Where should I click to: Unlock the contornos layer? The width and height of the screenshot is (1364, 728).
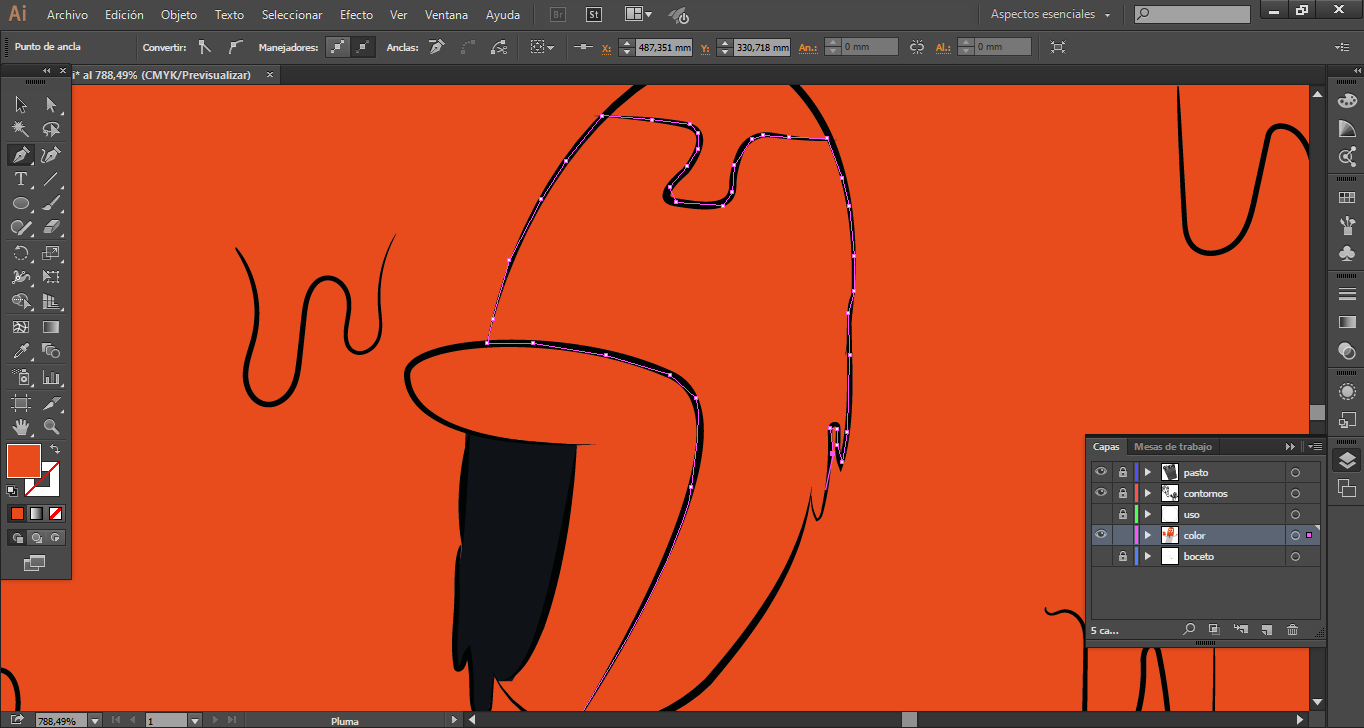tap(1122, 493)
